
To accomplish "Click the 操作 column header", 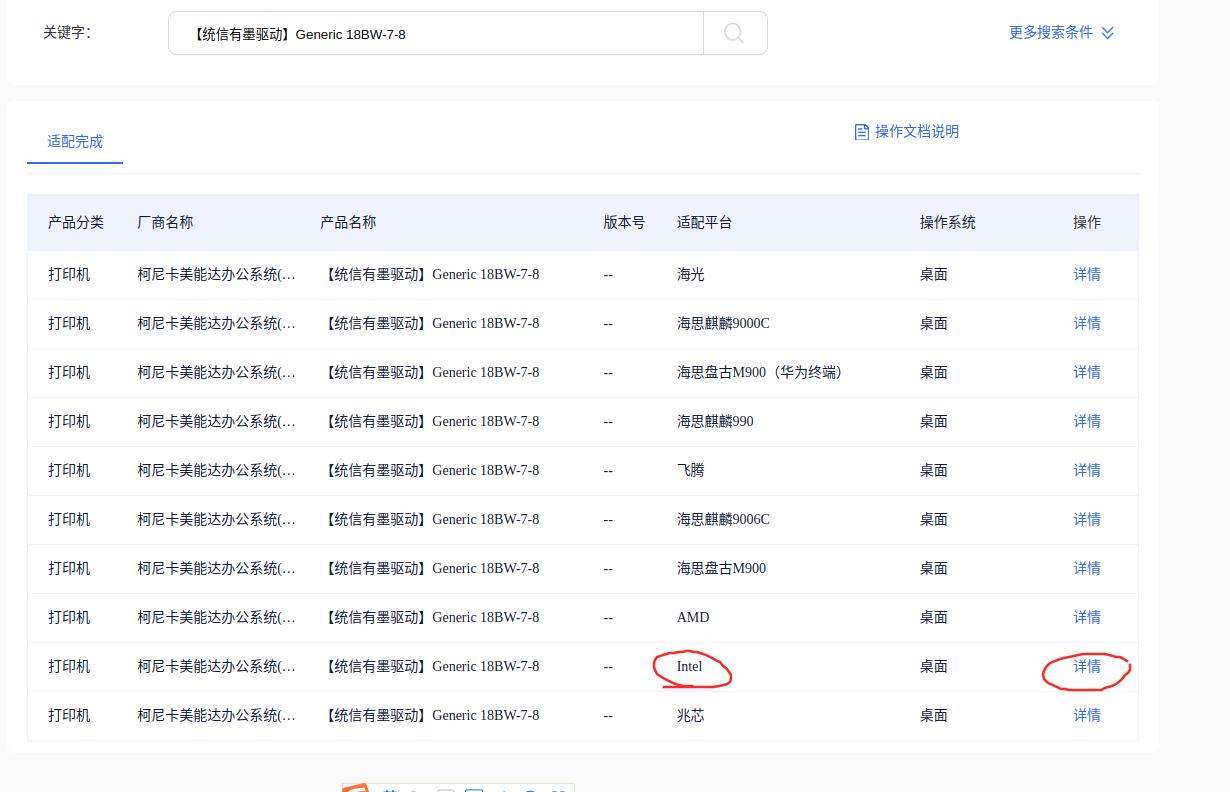I will [1087, 222].
